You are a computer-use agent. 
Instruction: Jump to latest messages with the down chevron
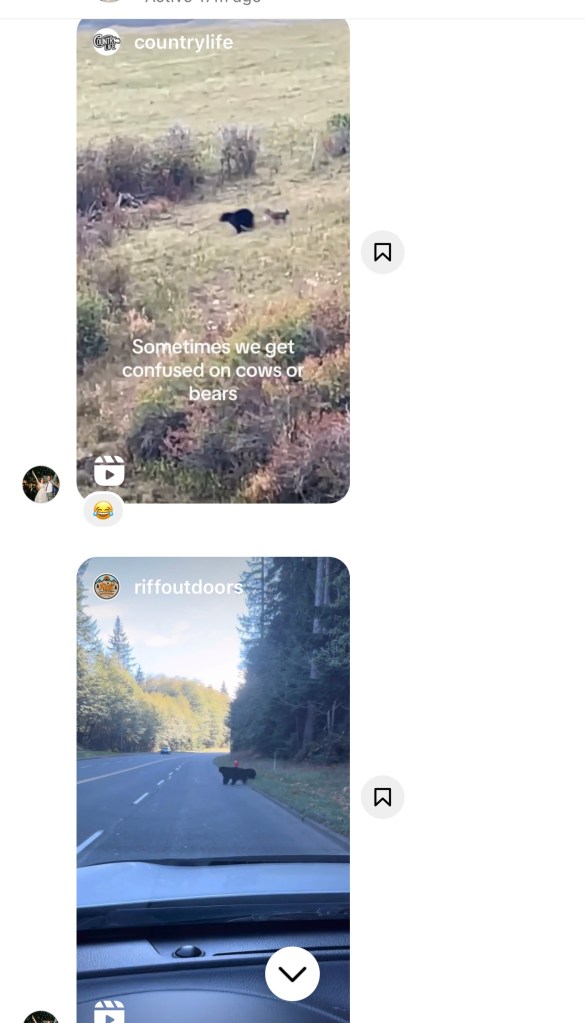(292, 973)
